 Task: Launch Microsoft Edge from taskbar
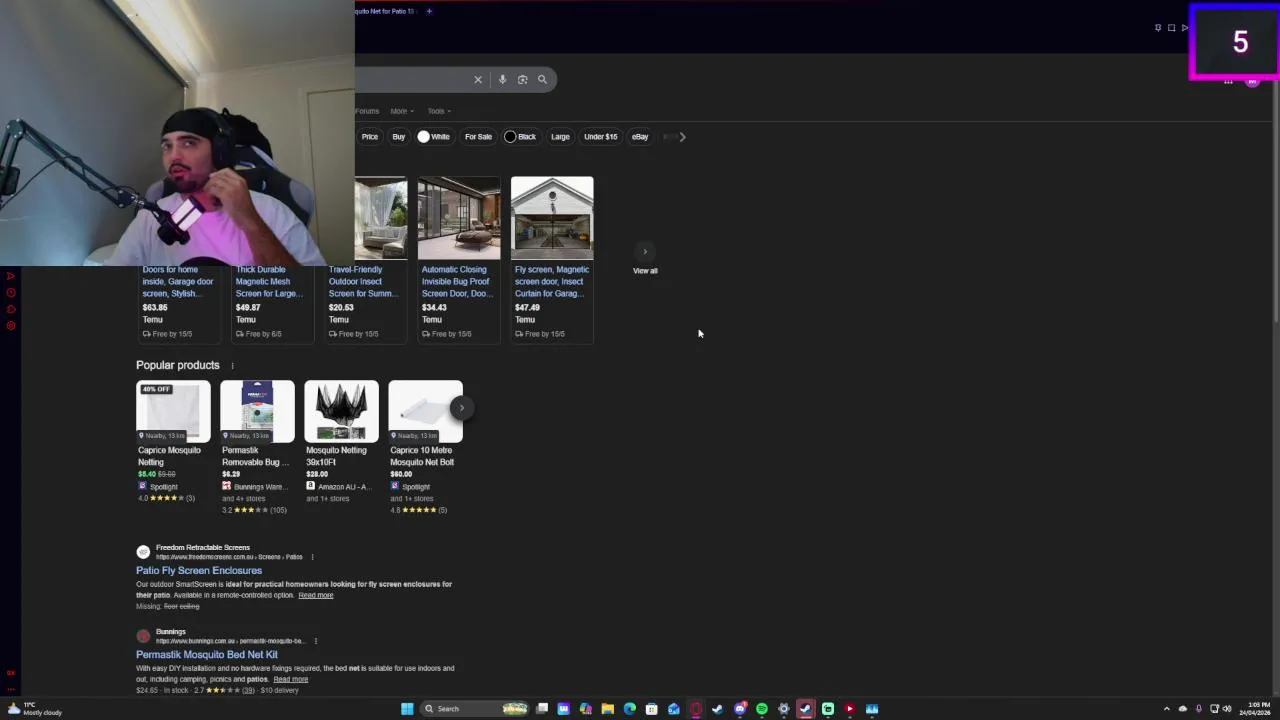[x=629, y=709]
